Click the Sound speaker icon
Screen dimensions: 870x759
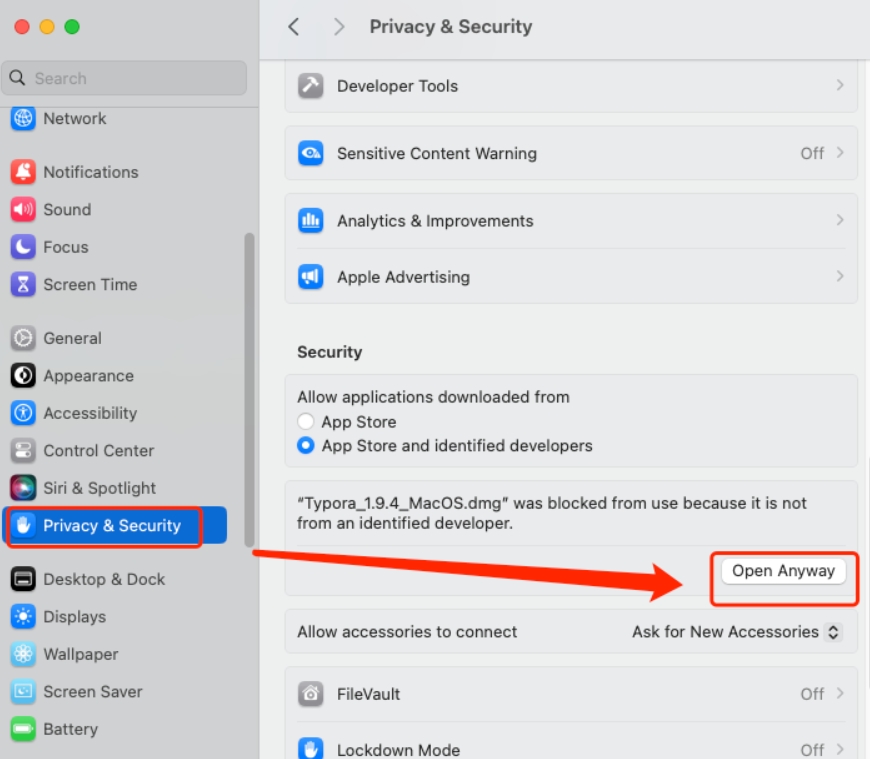point(23,210)
